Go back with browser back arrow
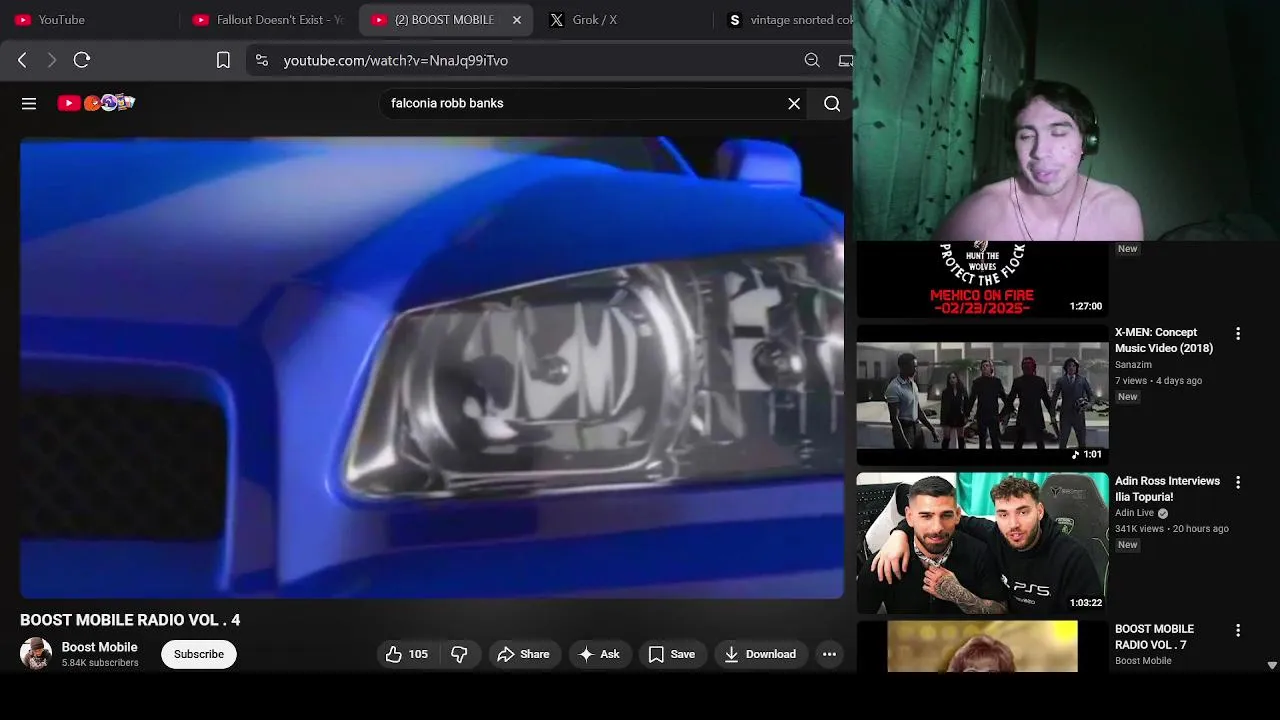 tap(22, 60)
